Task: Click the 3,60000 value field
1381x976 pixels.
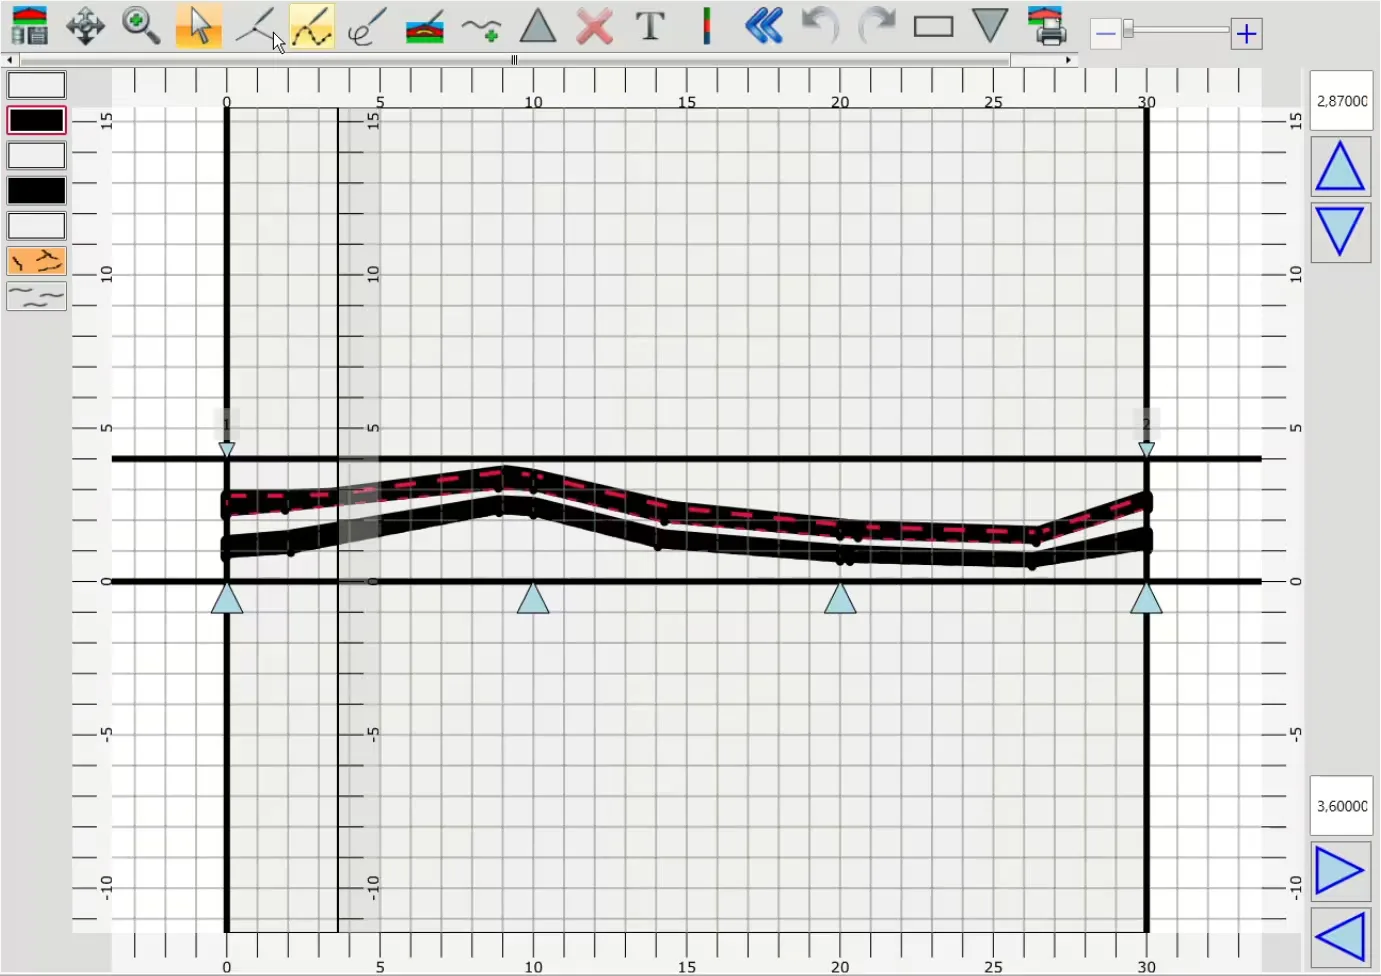Action: (x=1341, y=805)
